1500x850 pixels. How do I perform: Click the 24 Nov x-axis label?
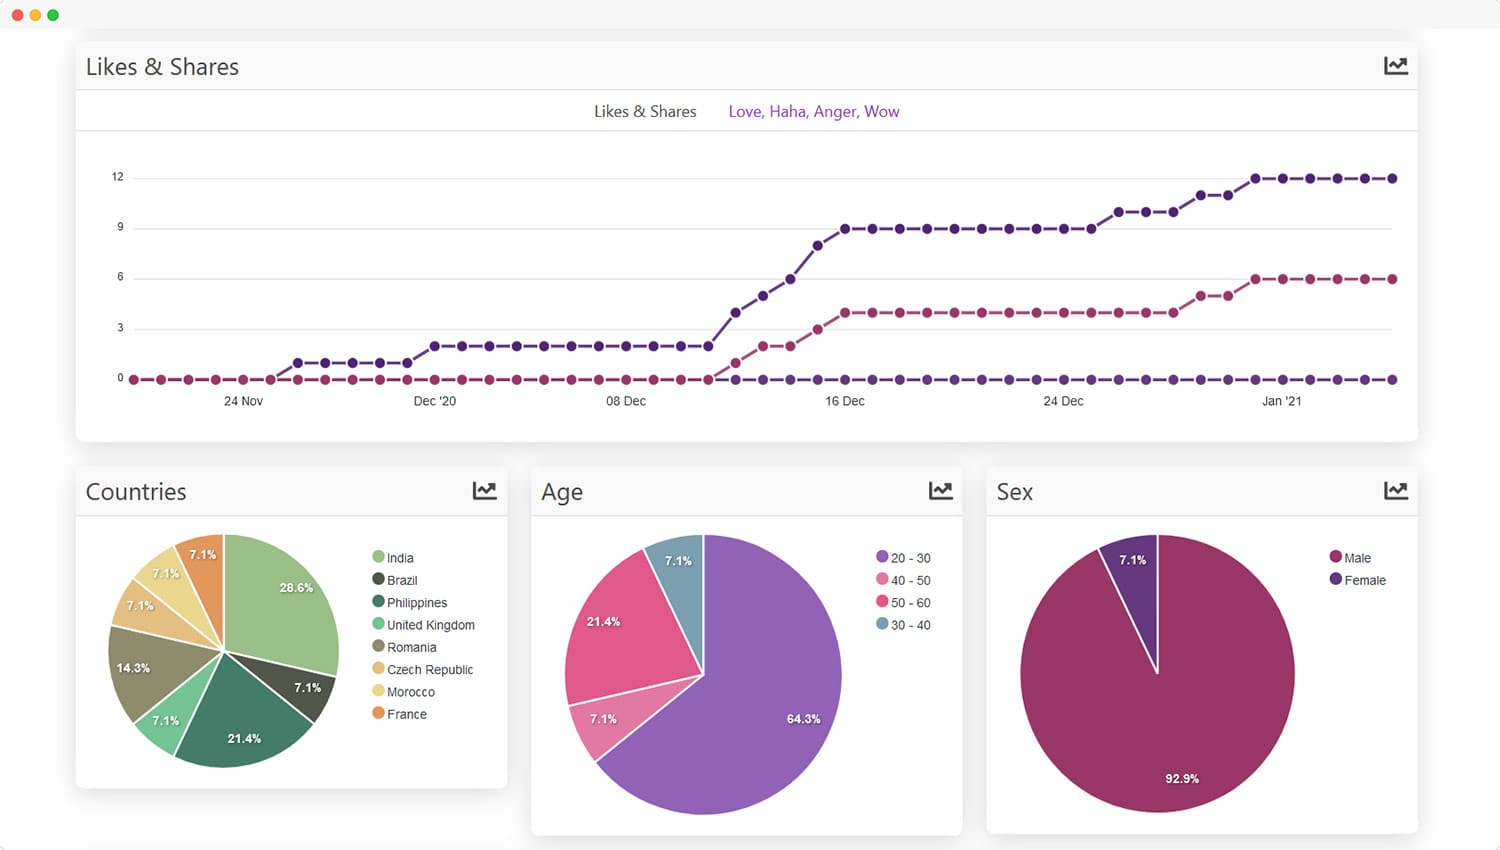point(243,401)
